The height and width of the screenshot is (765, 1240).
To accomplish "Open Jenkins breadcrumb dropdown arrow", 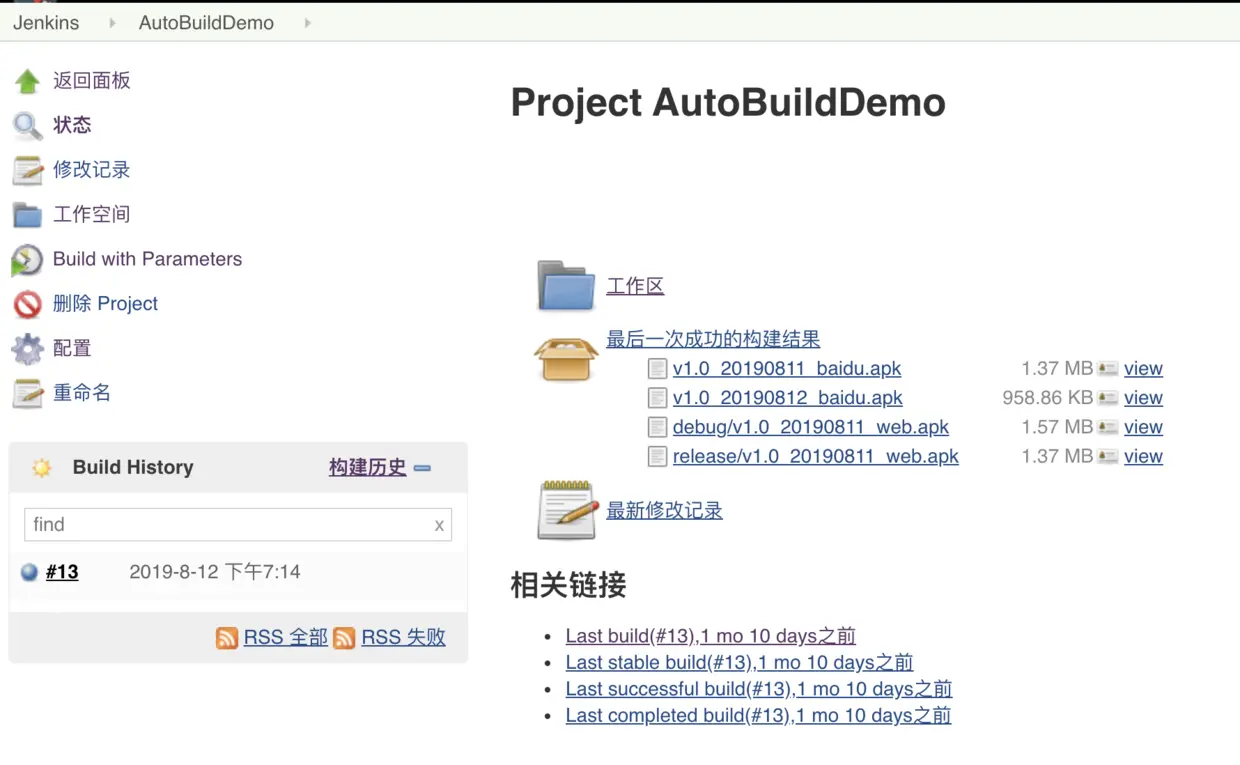I will 112,22.
